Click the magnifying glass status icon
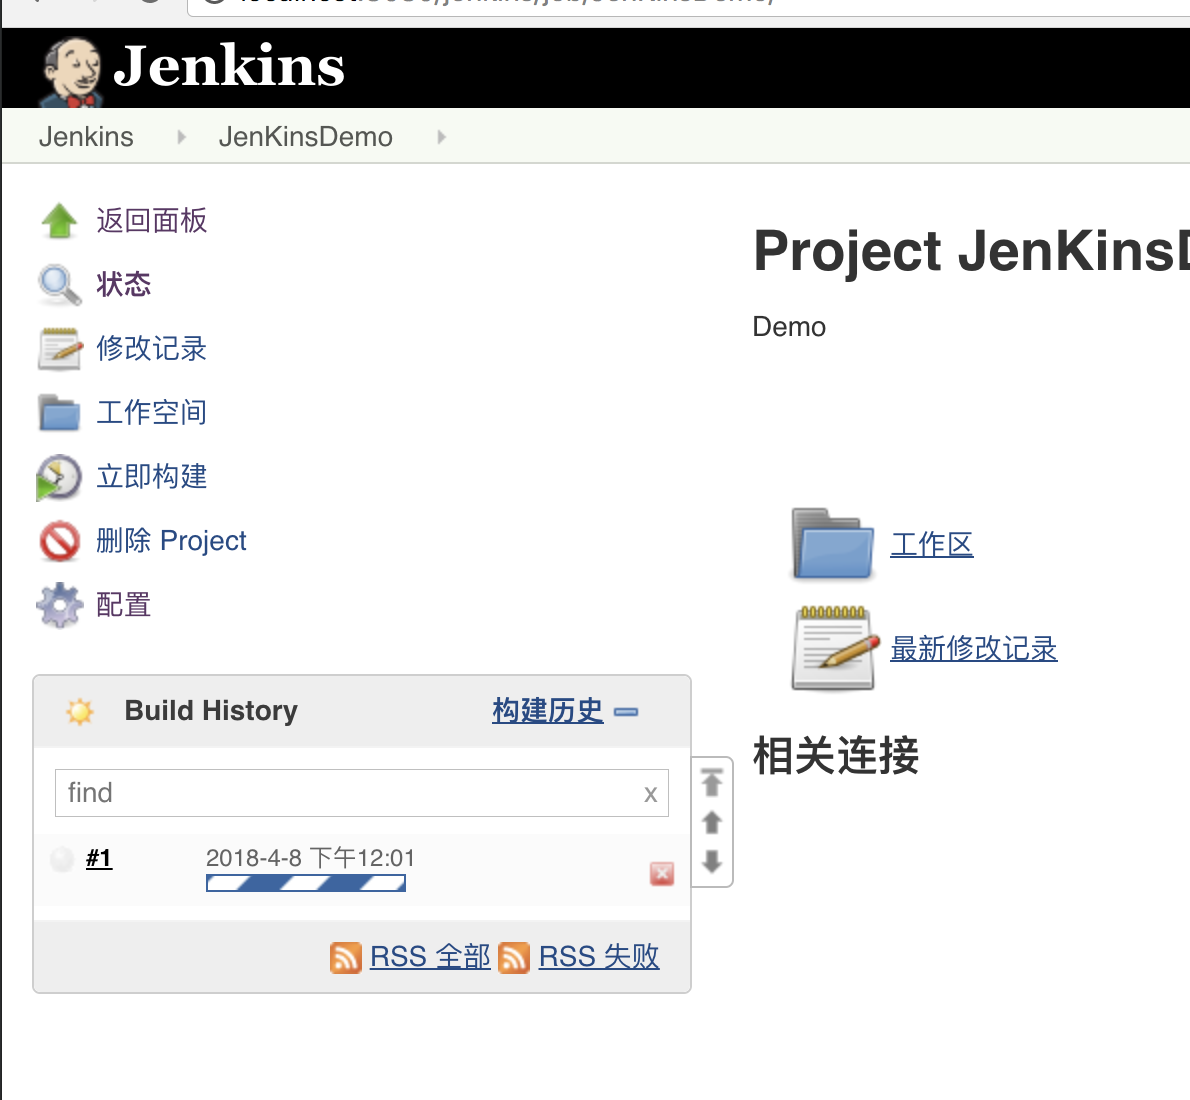This screenshot has height=1100, width=1190. click(59, 285)
